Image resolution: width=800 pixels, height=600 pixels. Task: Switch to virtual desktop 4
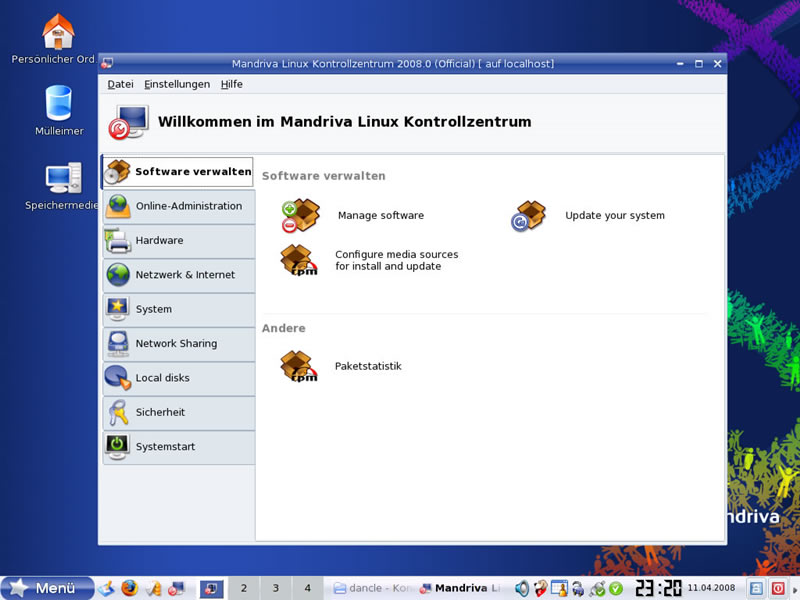[308, 588]
